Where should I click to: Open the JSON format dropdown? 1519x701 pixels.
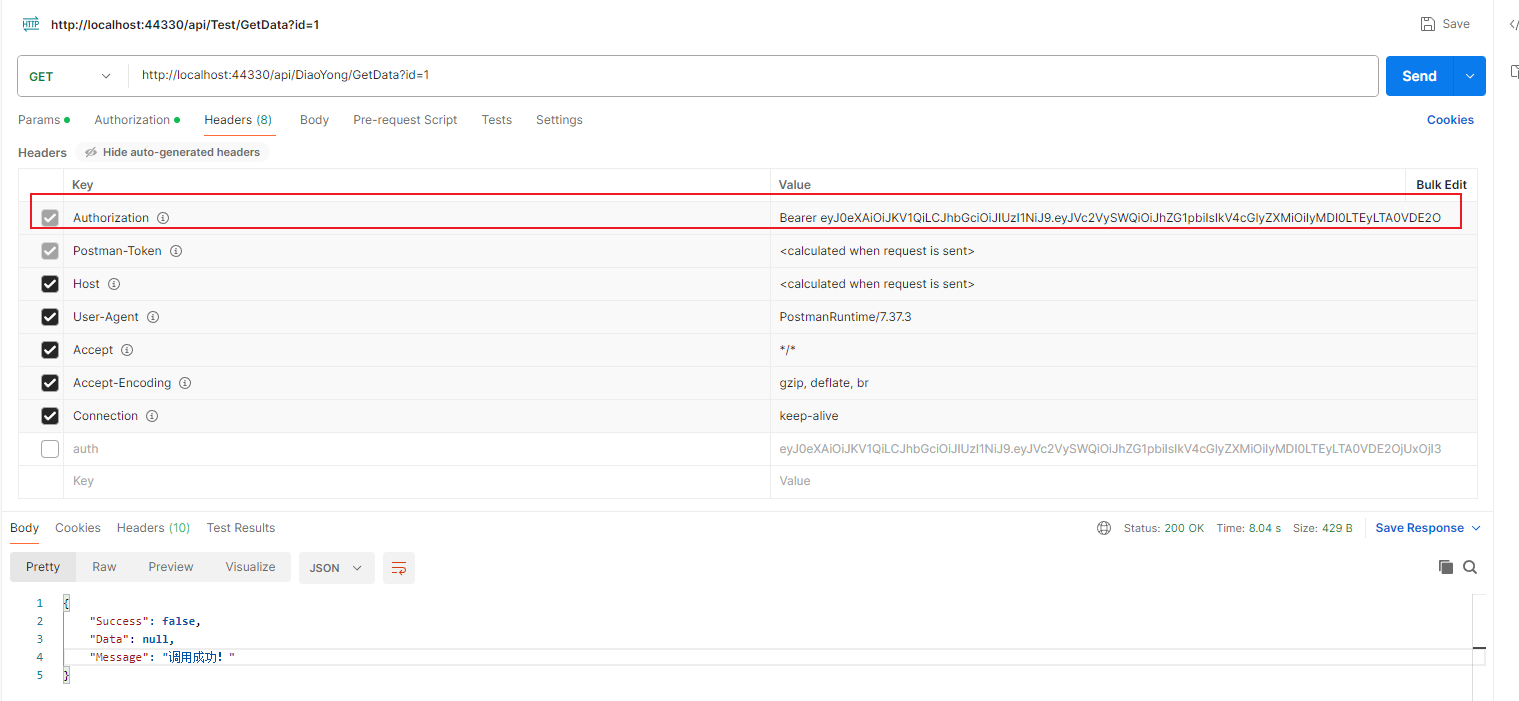tap(336, 566)
